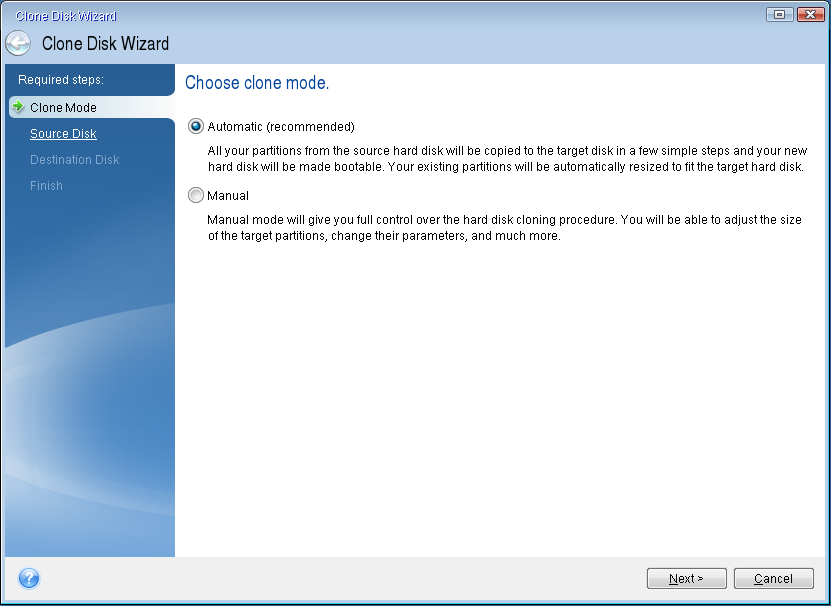This screenshot has width=831, height=606.
Task: Cancel the Clone Disk Wizard
Action: pyautogui.click(x=773, y=578)
